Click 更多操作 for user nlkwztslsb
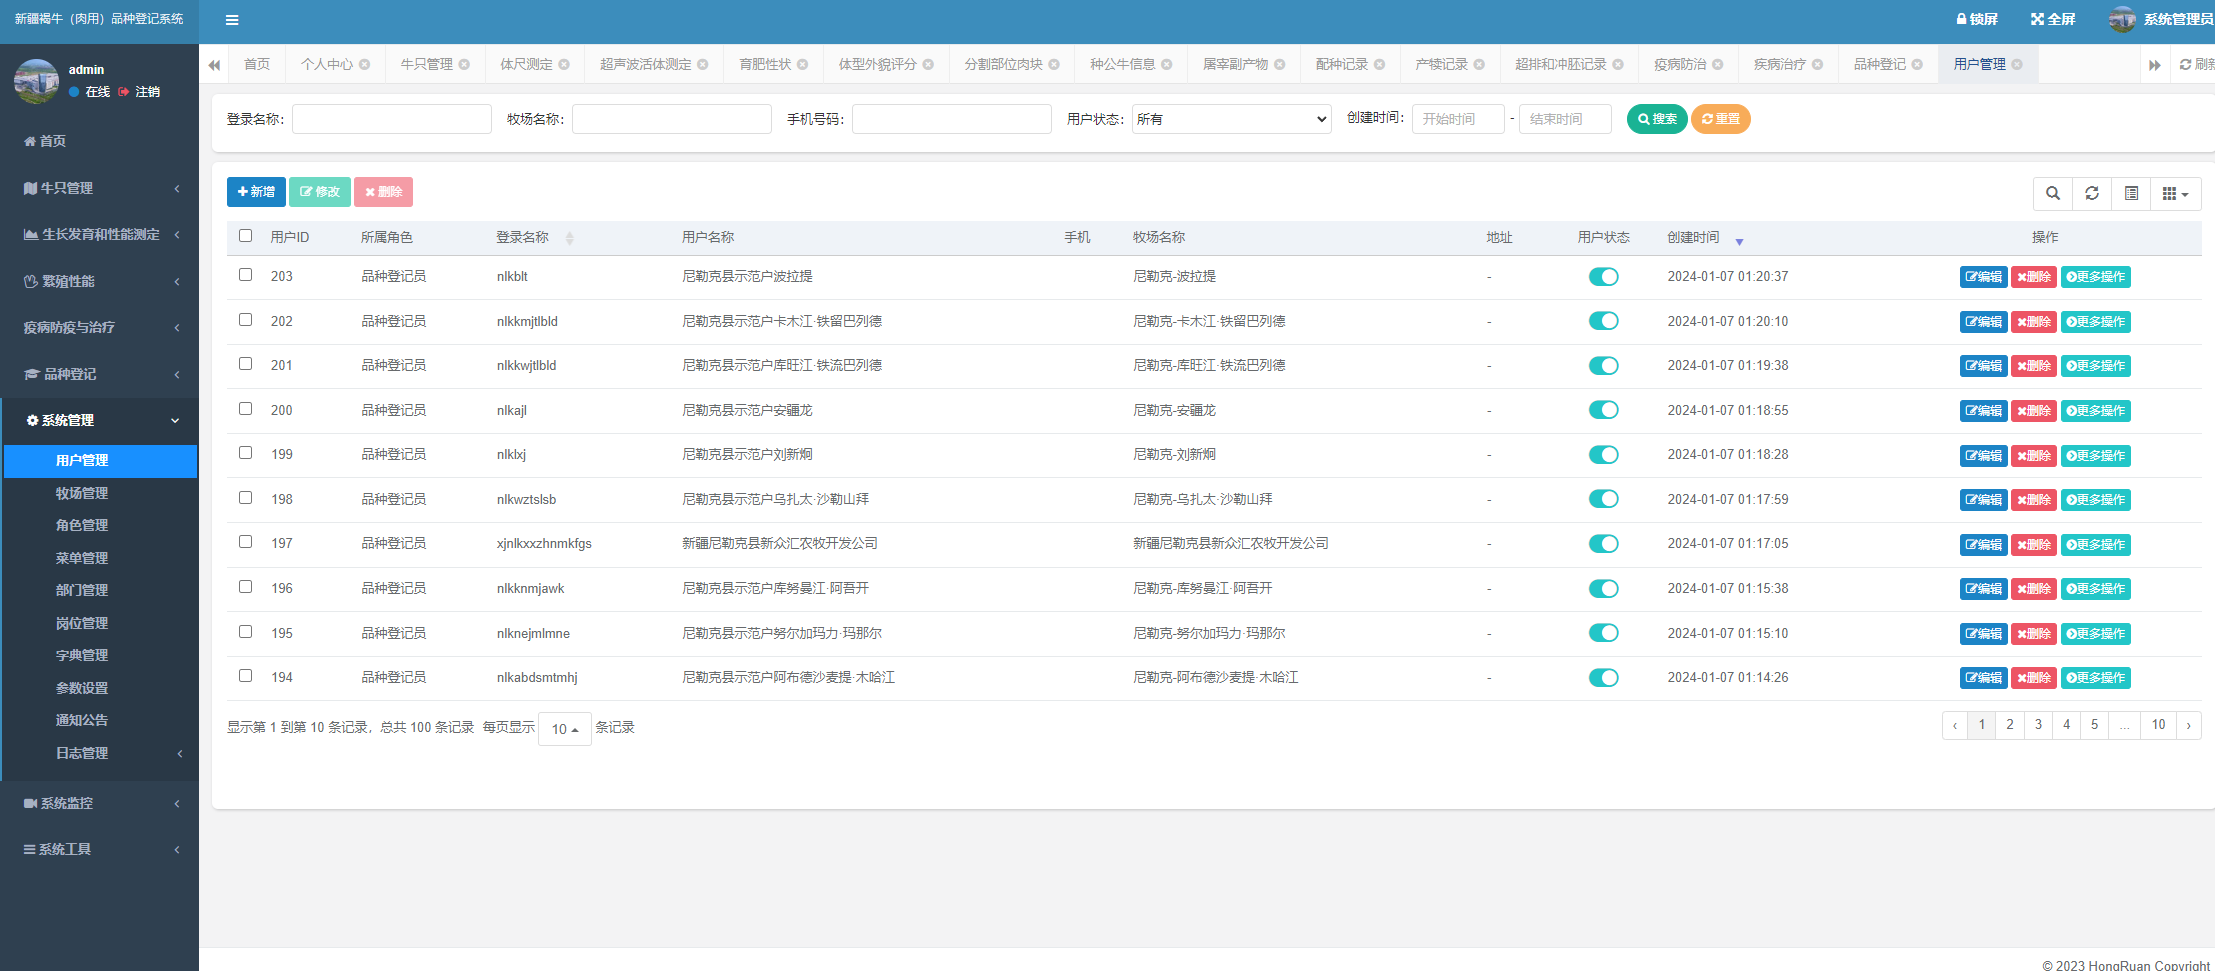This screenshot has height=971, width=2215. [2096, 500]
